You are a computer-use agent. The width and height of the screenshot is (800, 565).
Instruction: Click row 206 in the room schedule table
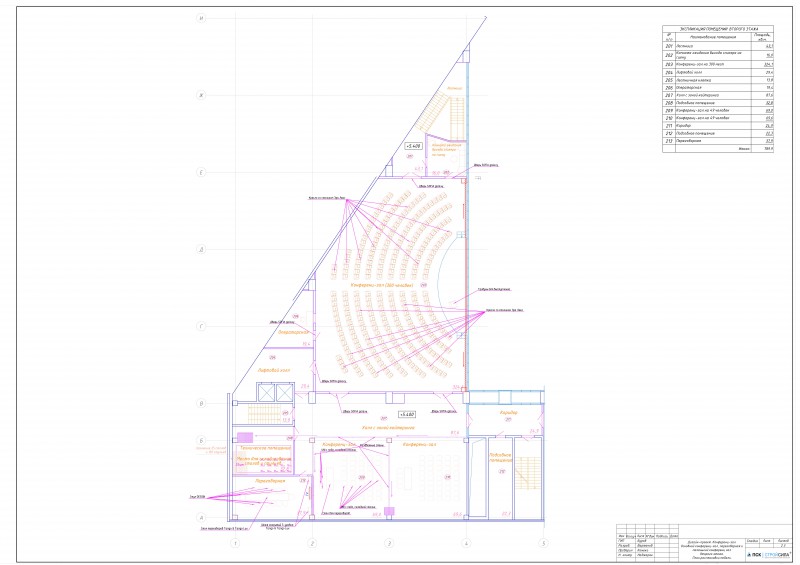click(x=718, y=88)
